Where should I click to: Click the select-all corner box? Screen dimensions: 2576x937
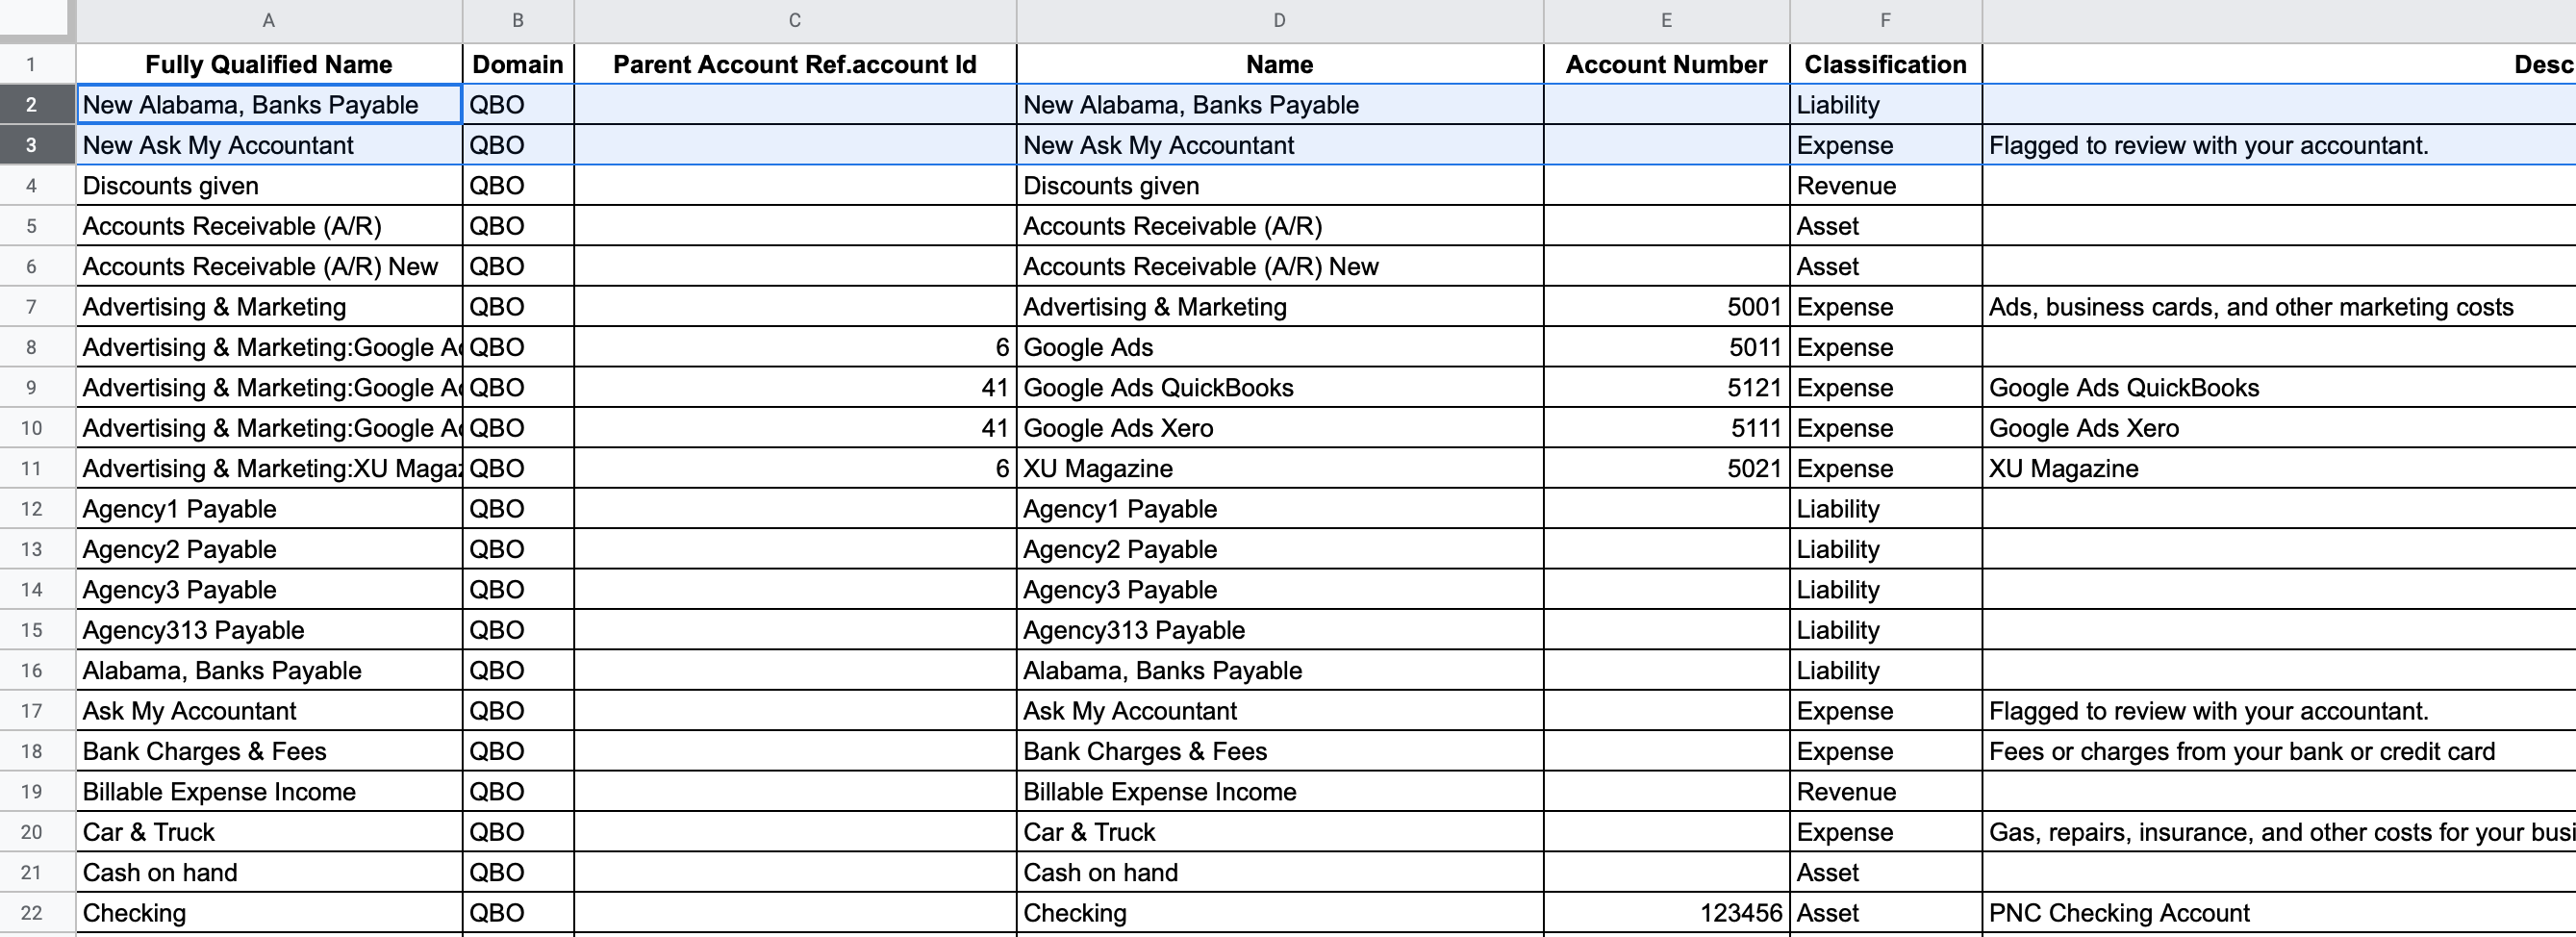coord(37,20)
